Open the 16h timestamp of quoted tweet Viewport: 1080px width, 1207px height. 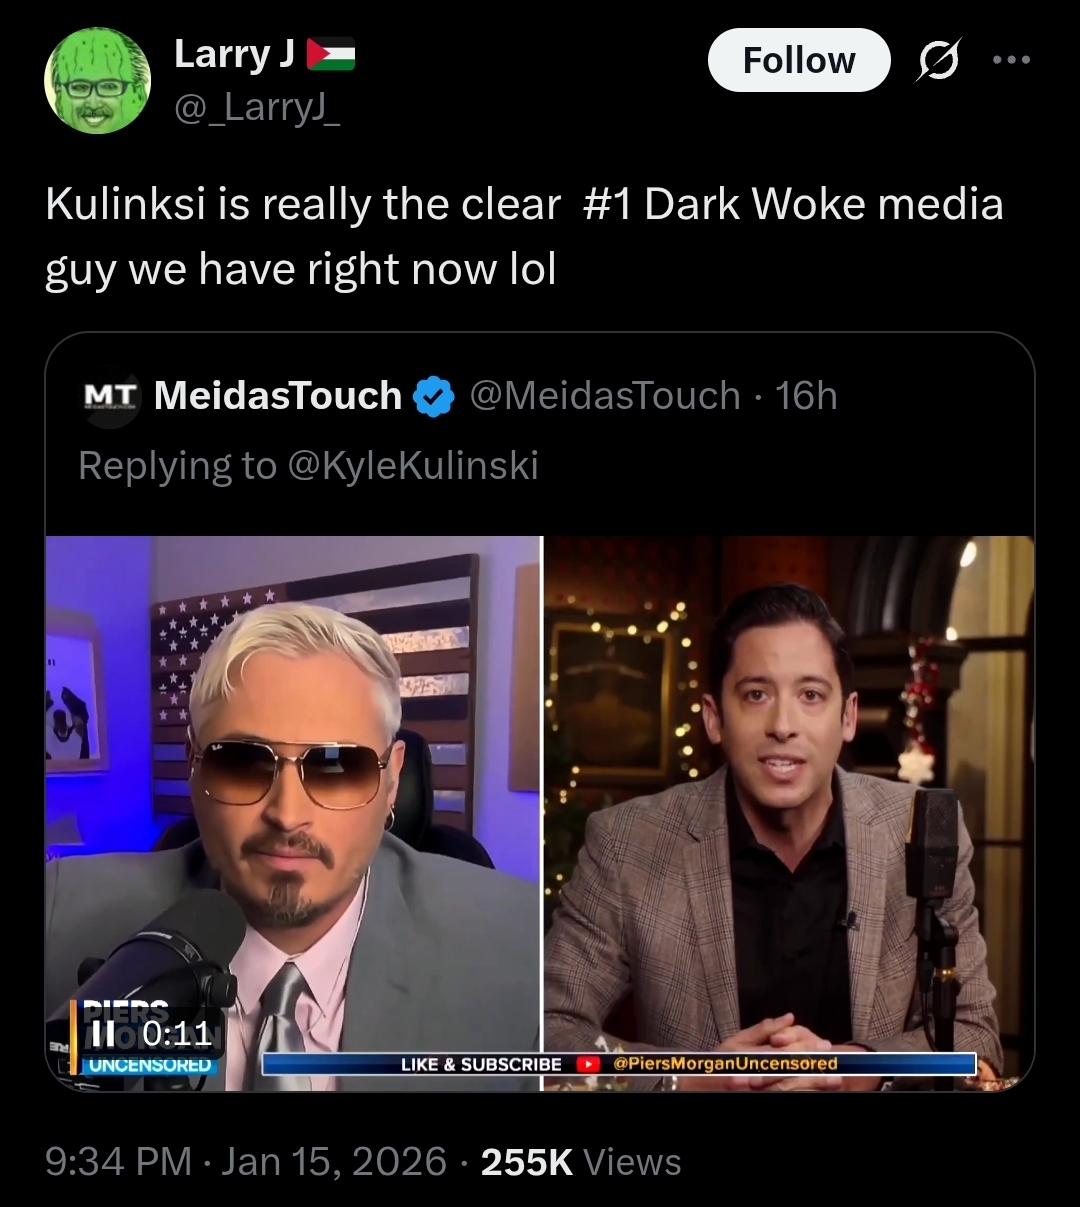[x=806, y=396]
